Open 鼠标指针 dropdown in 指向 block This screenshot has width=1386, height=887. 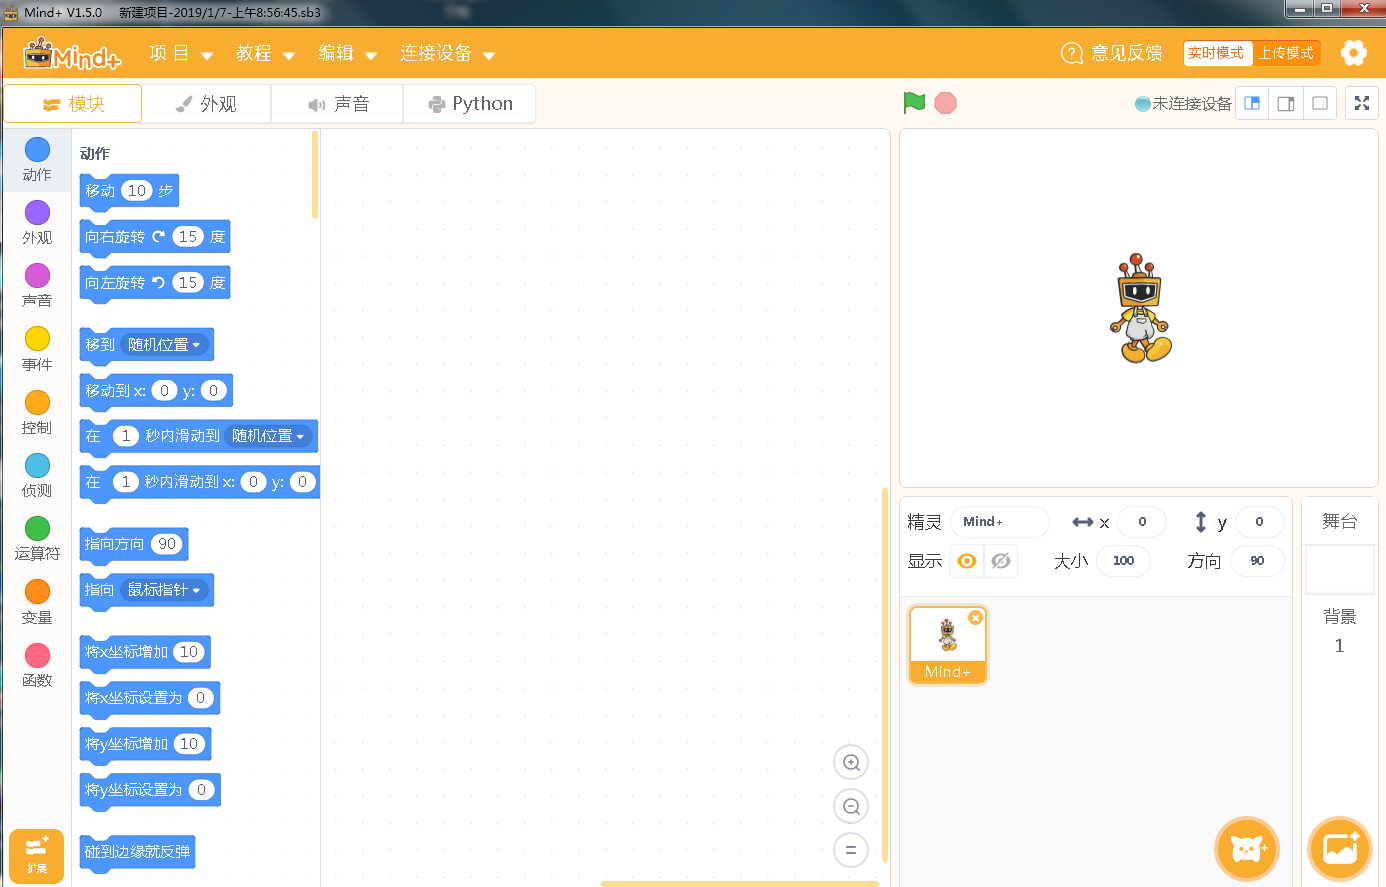[x=164, y=590]
